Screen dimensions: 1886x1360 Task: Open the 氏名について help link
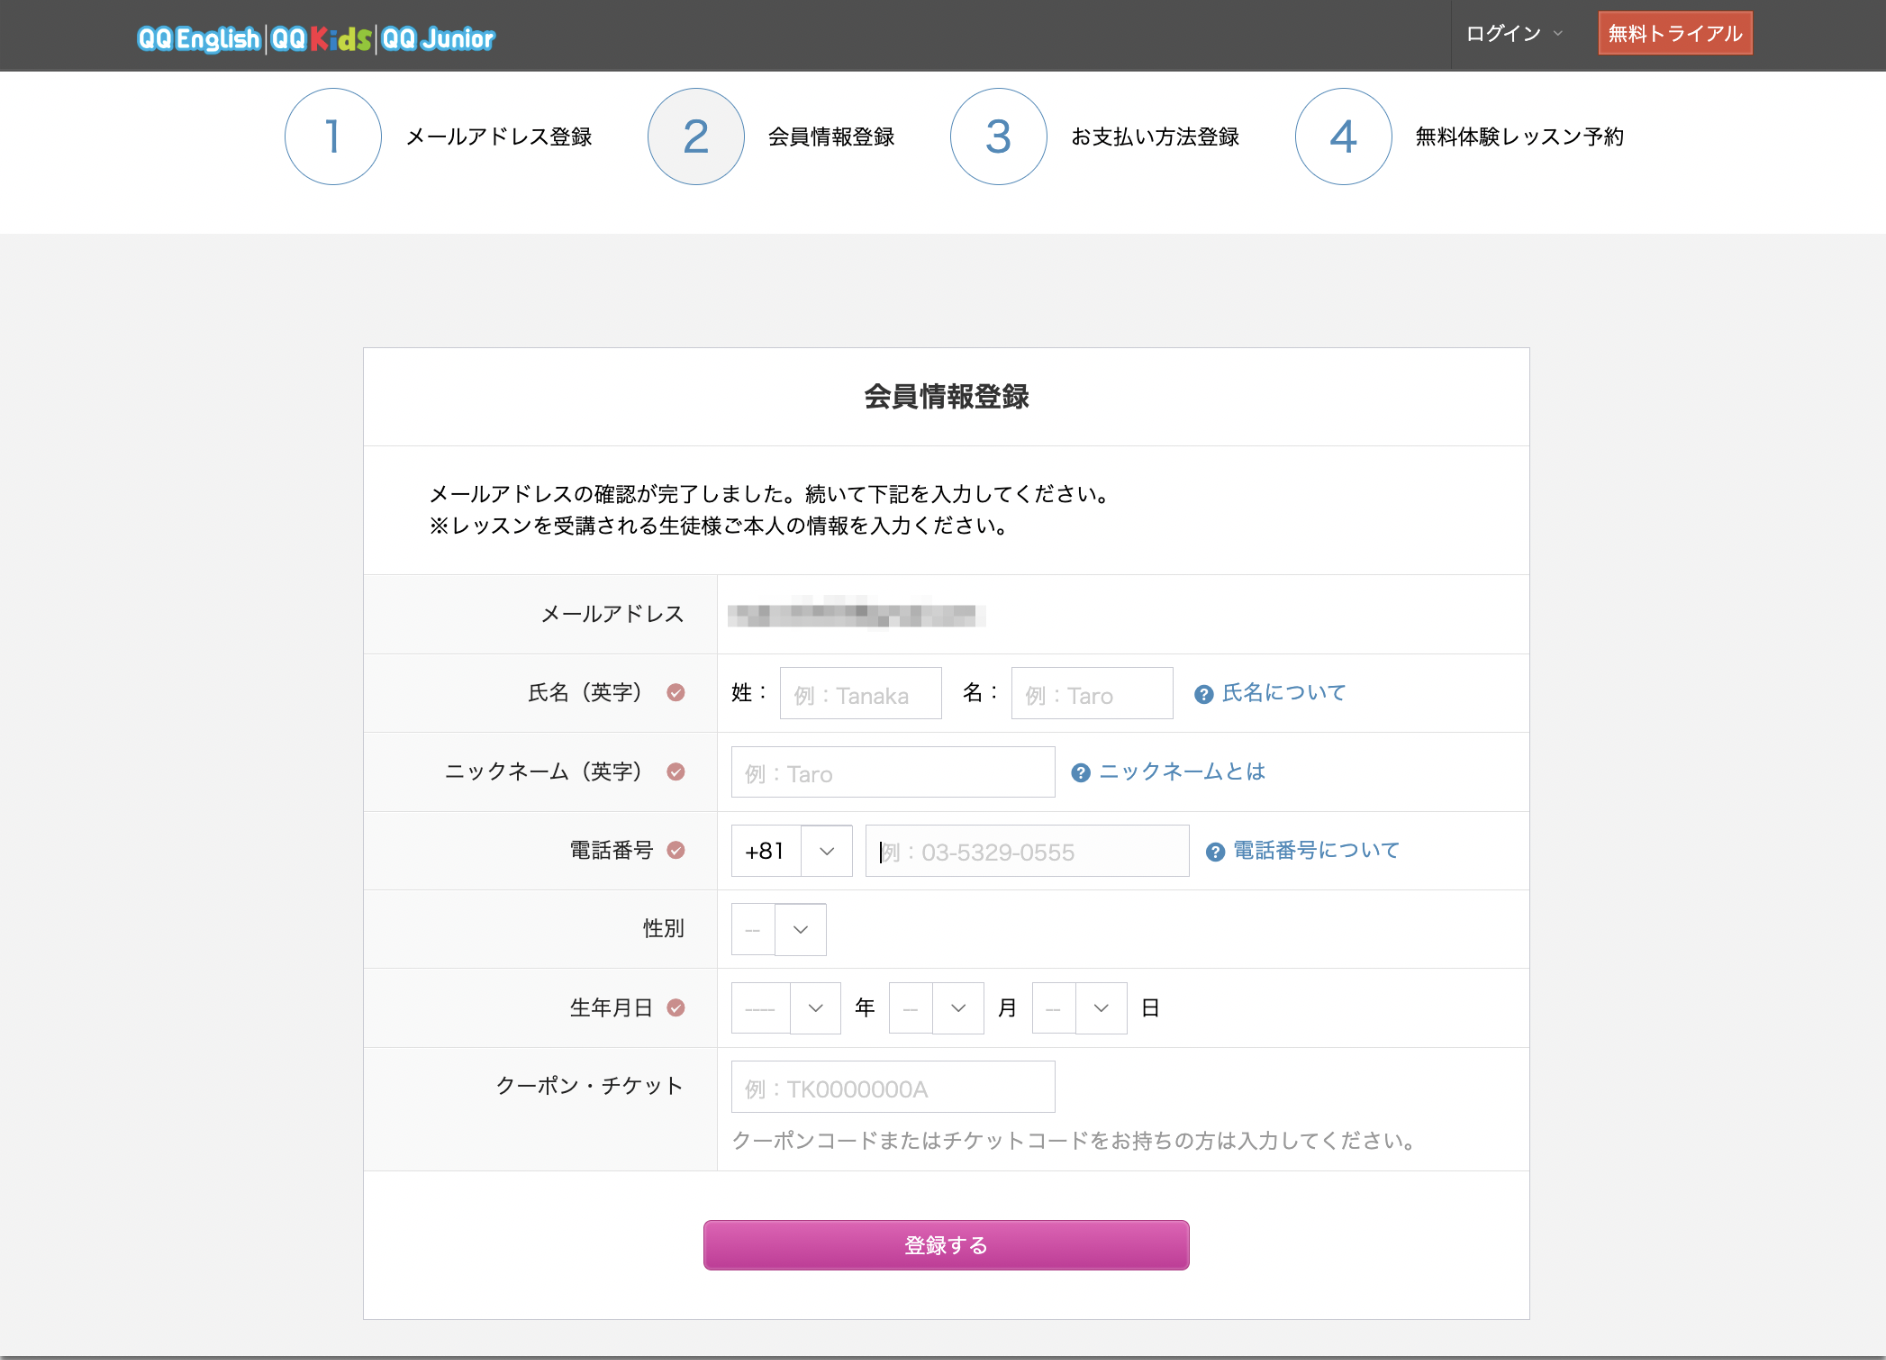tap(1284, 692)
